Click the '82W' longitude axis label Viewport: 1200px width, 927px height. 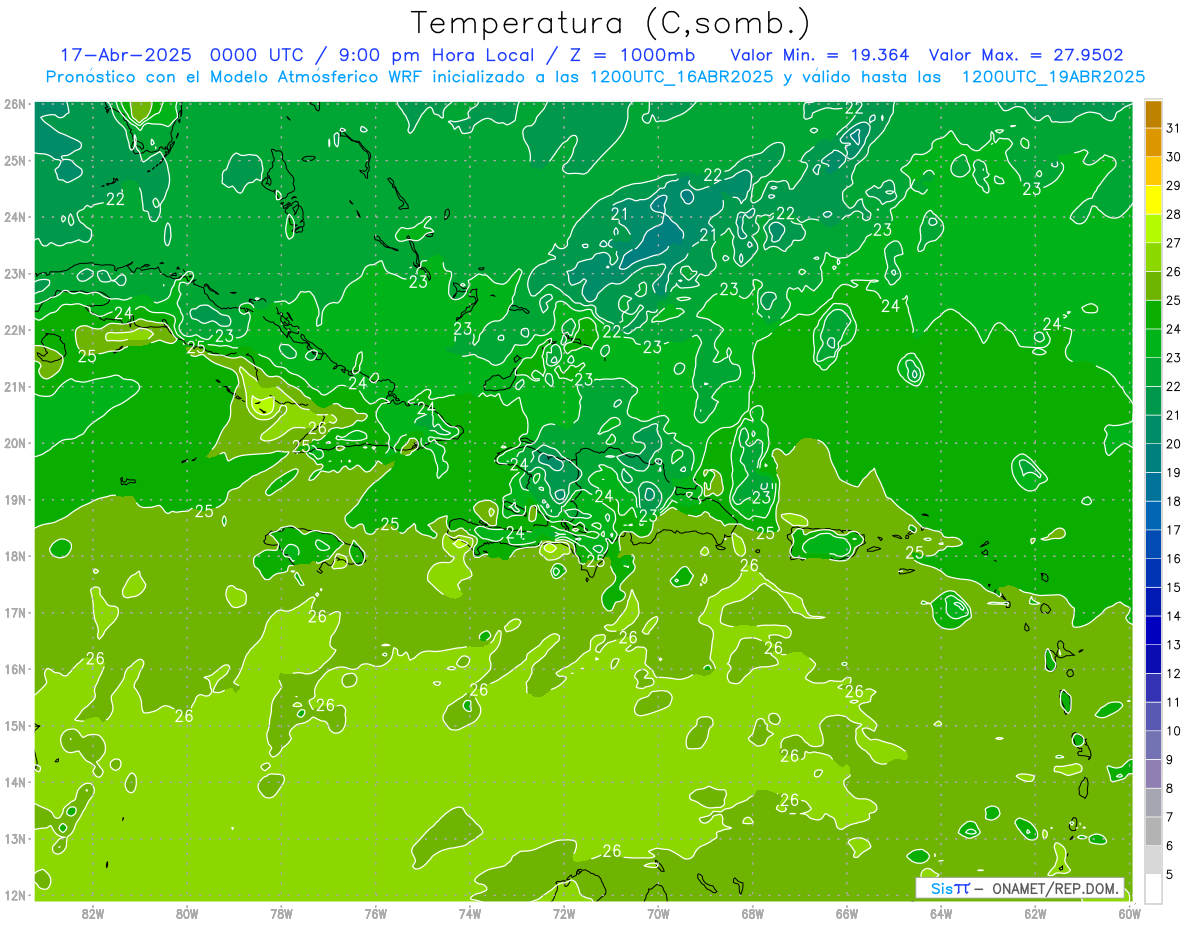click(x=93, y=913)
